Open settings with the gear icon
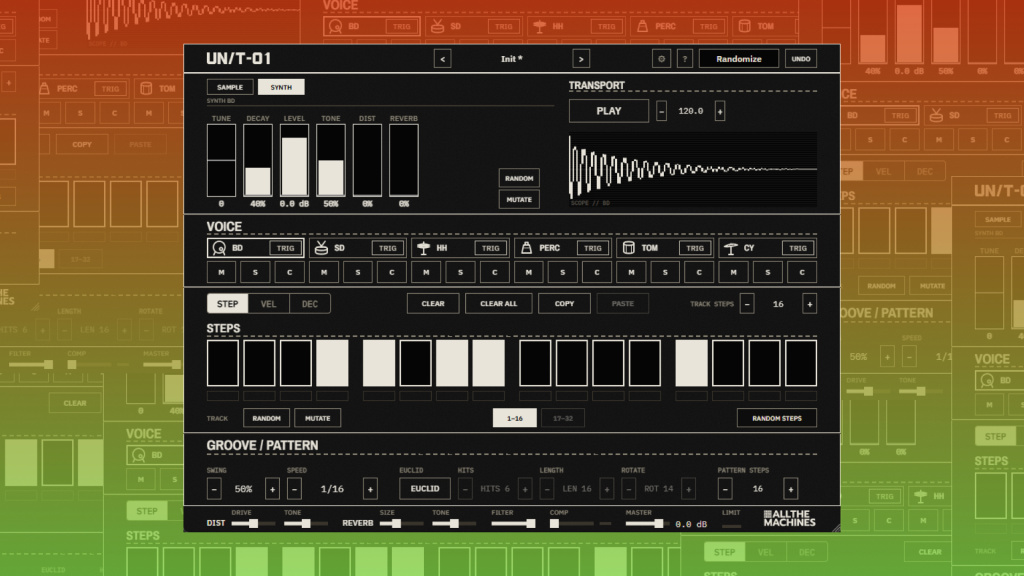This screenshot has width=1024, height=576. pos(661,59)
